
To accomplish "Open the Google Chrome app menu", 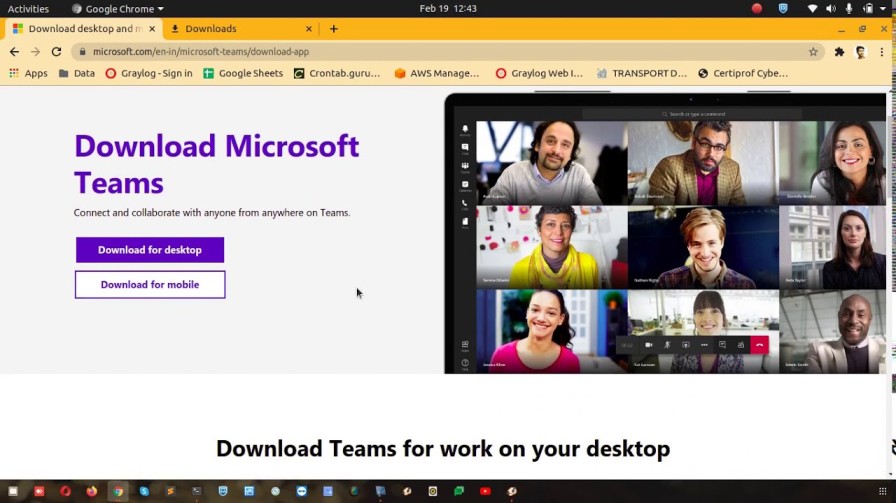I will click(118, 9).
